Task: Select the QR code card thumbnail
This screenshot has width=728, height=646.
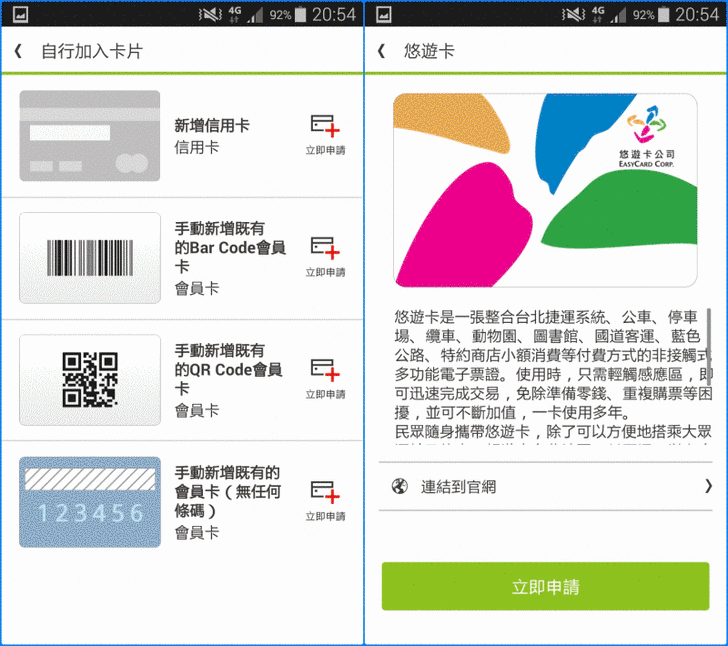Action: pos(90,380)
